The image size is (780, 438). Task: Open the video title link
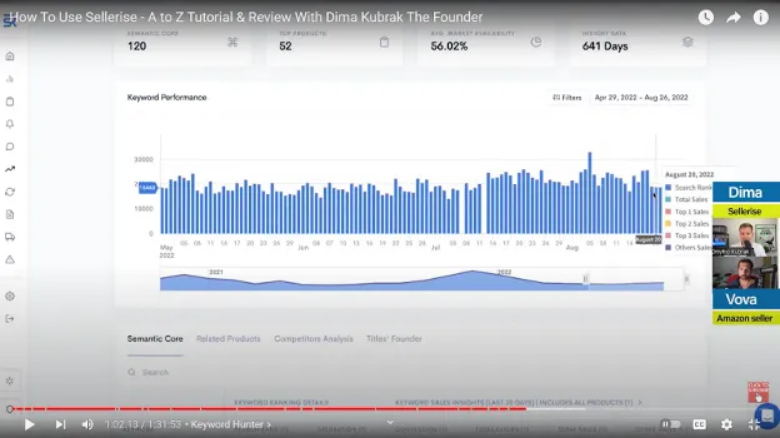(x=246, y=17)
